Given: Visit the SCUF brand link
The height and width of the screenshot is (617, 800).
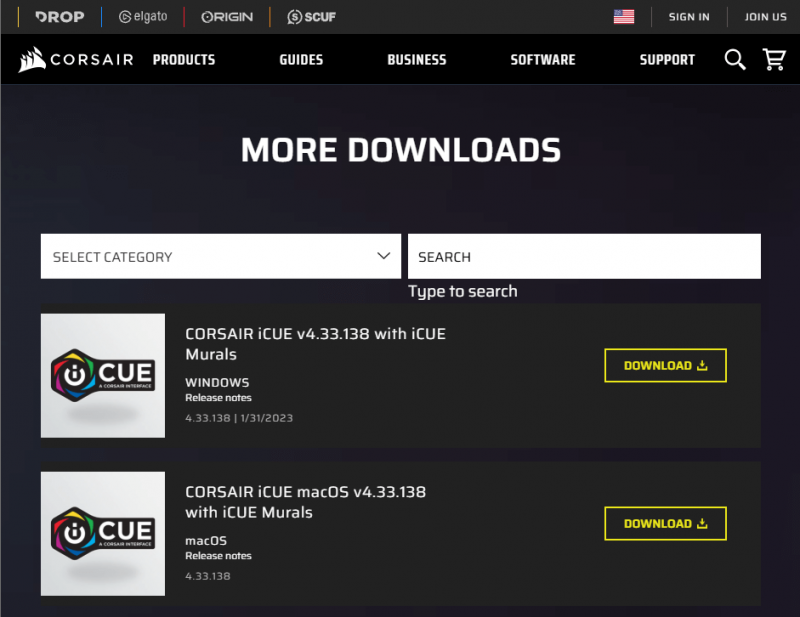Looking at the screenshot, I should click(x=311, y=17).
